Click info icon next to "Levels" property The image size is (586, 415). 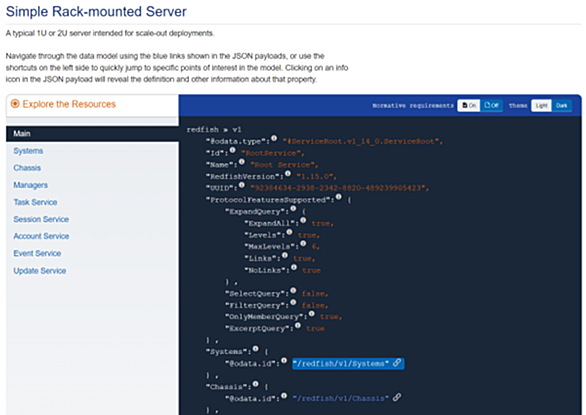[289, 232]
